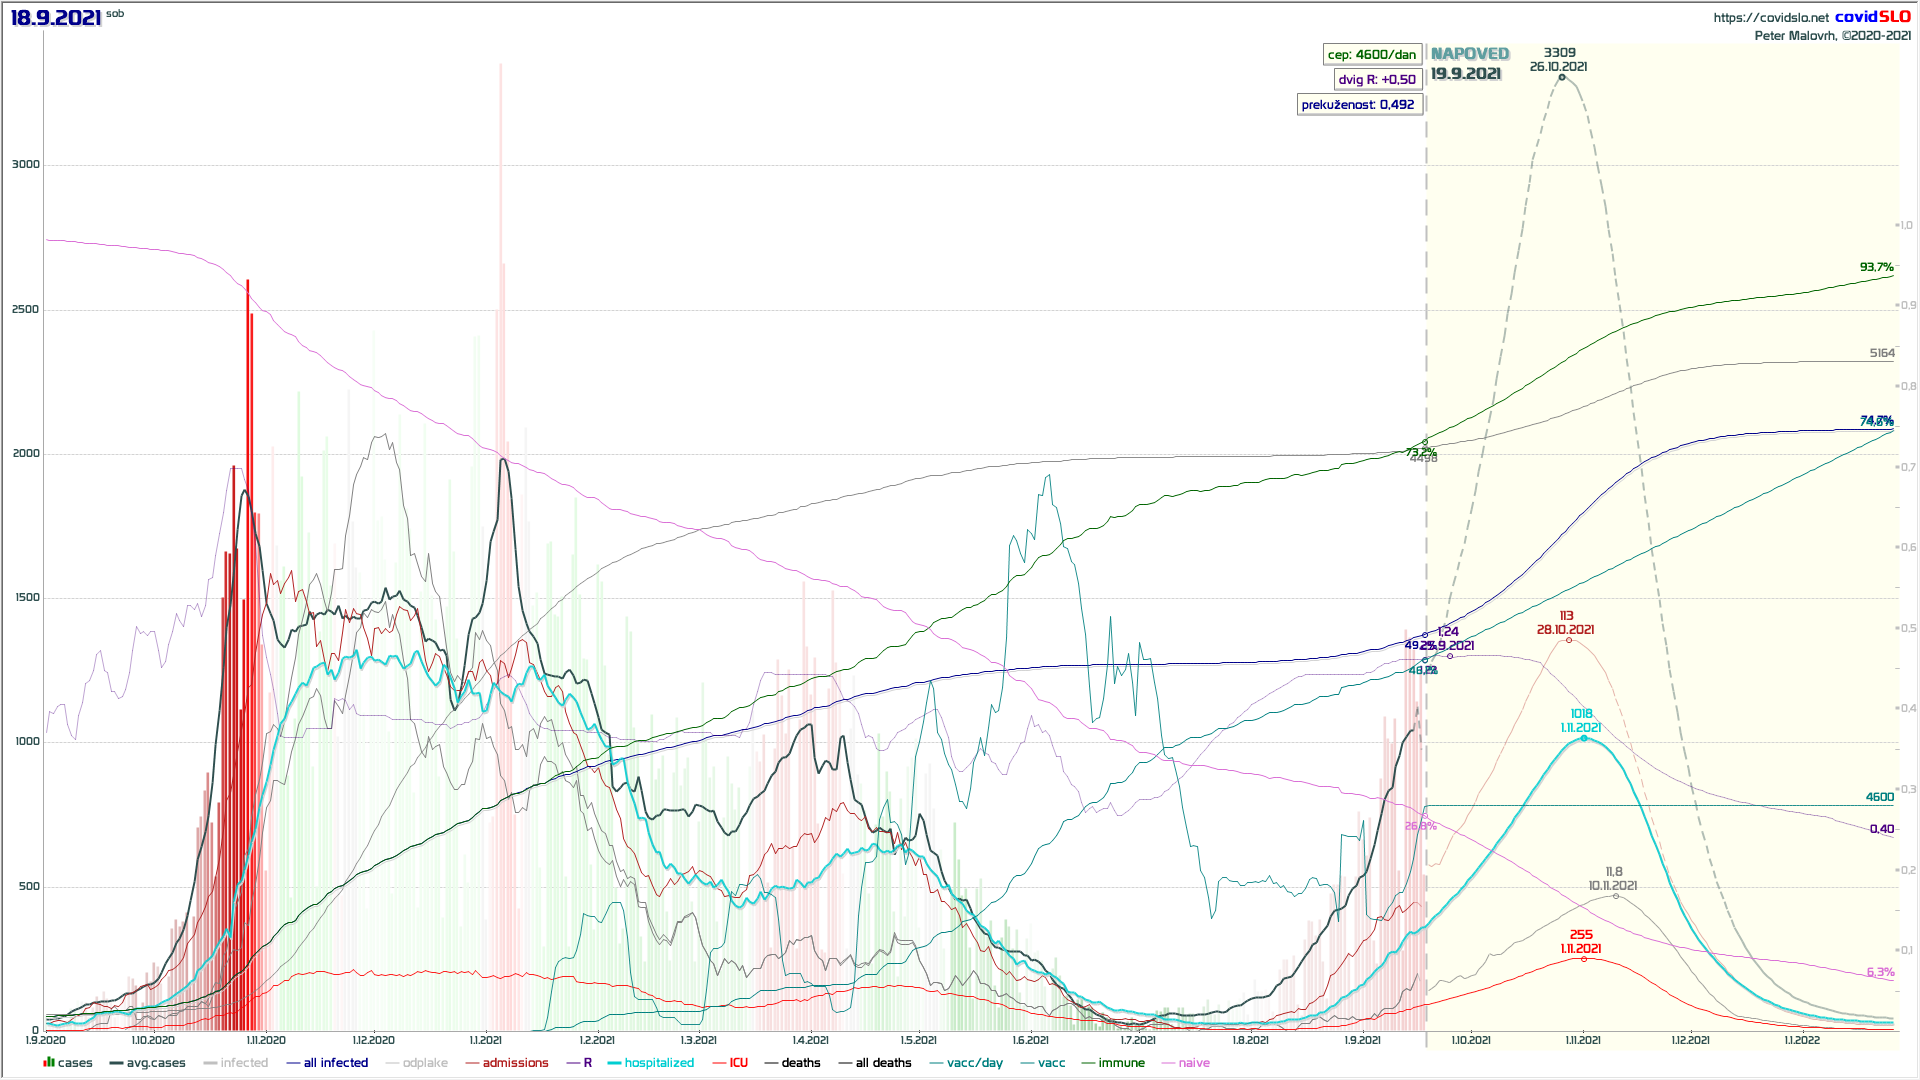Click the admissions legend entry
Image resolution: width=1920 pixels, height=1080 pixels.
515,1063
